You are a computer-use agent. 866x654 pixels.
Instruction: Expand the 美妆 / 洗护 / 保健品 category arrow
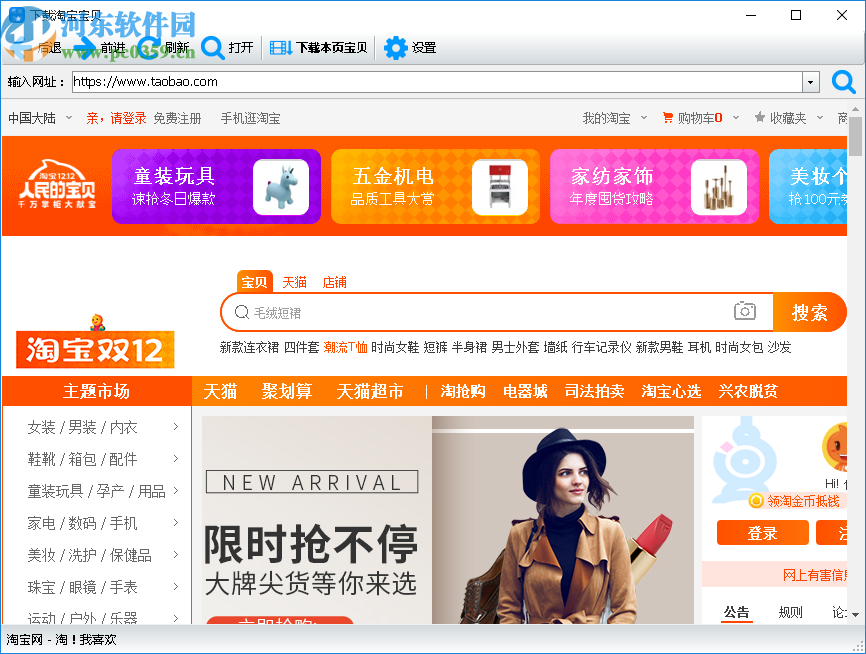tap(176, 555)
